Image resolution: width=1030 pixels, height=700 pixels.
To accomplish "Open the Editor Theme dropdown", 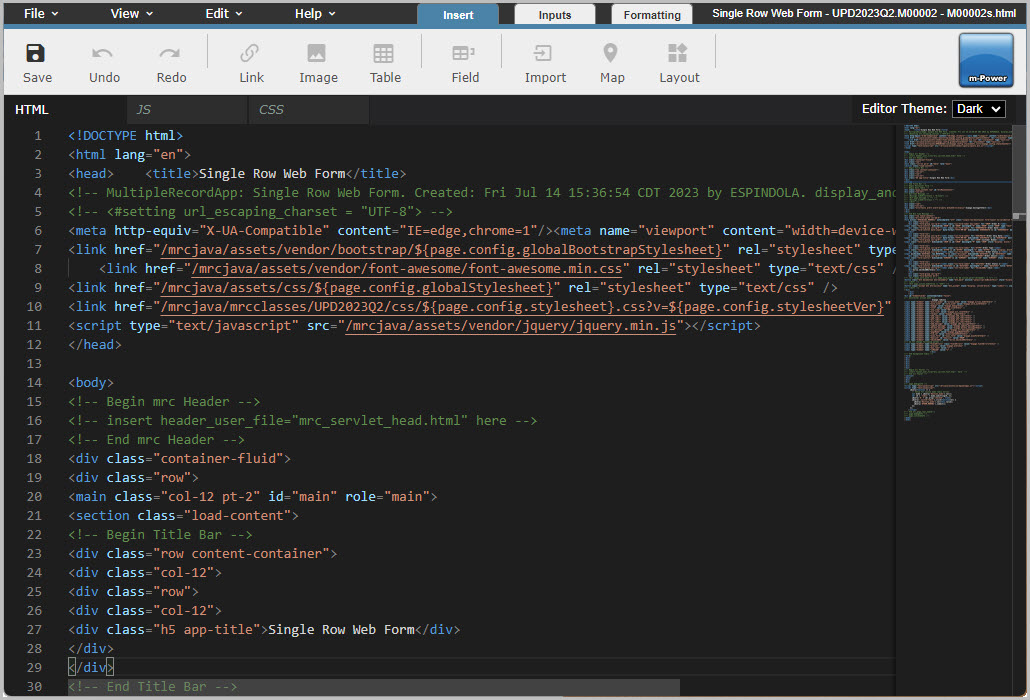I will 978,109.
